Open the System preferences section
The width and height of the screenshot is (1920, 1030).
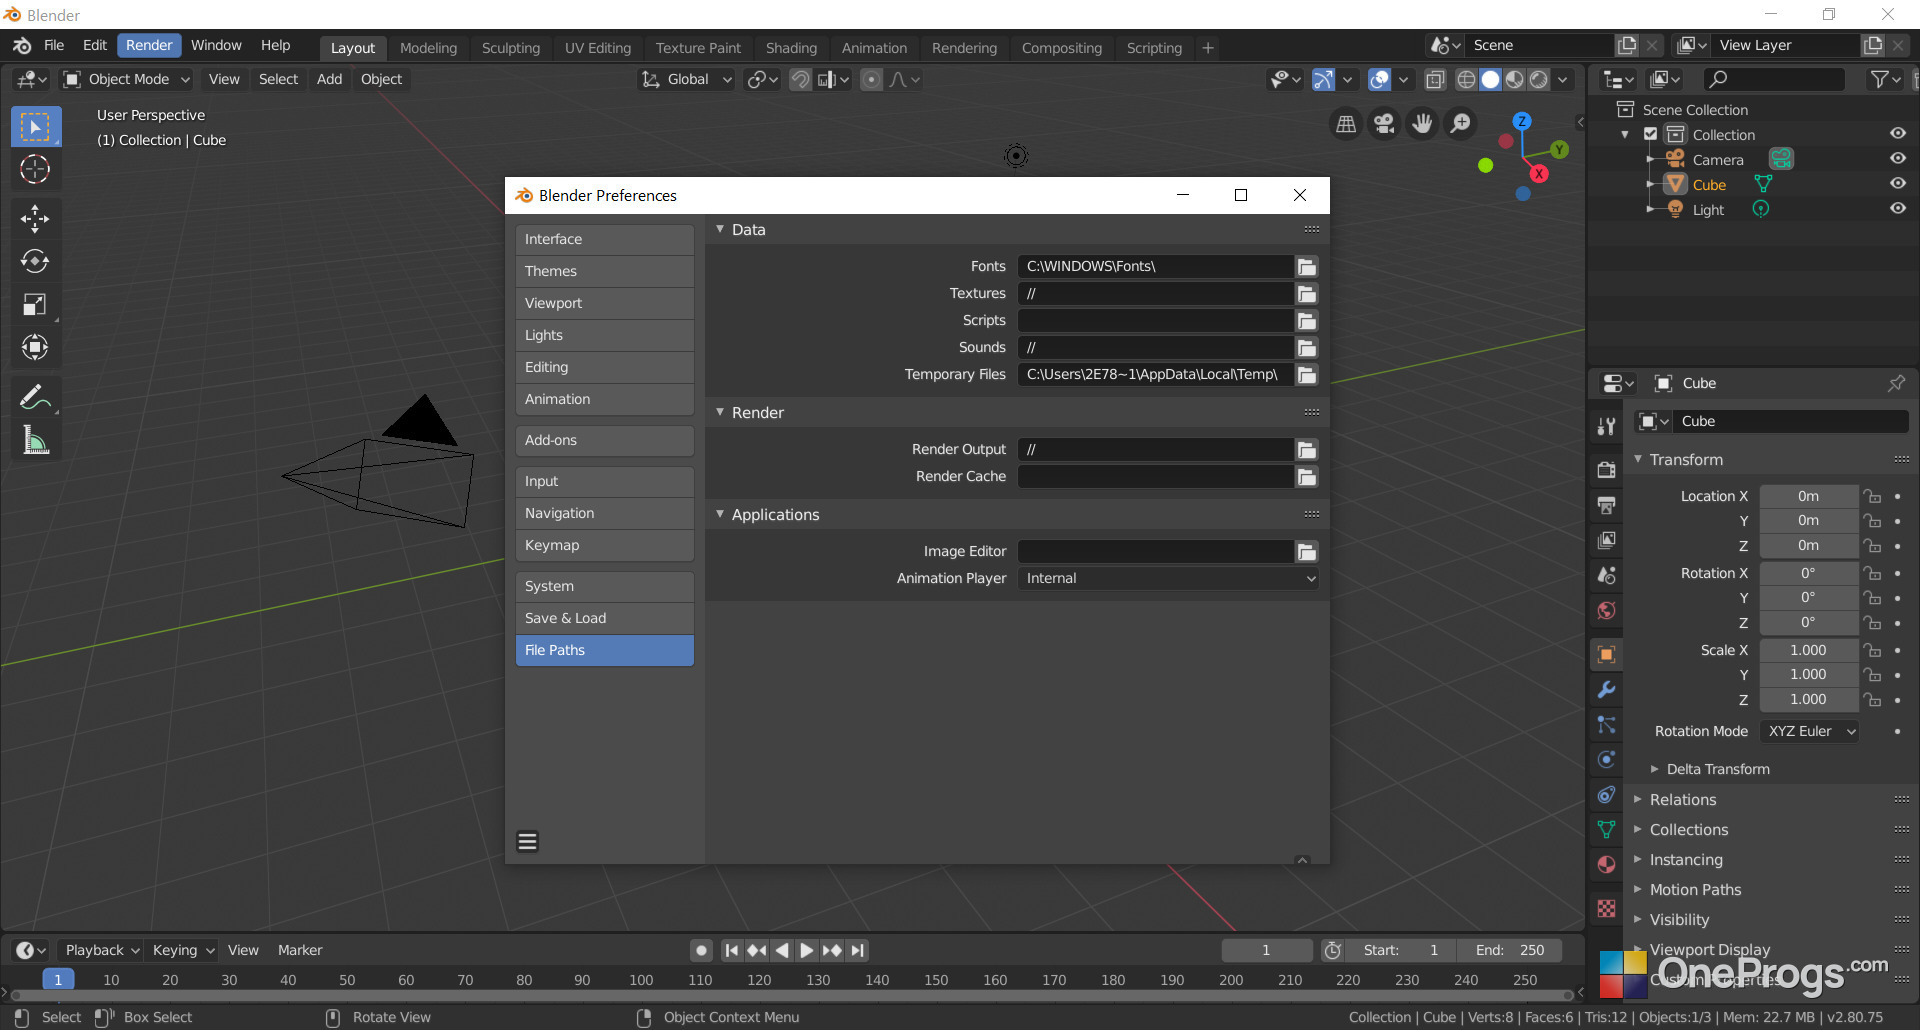tap(604, 586)
